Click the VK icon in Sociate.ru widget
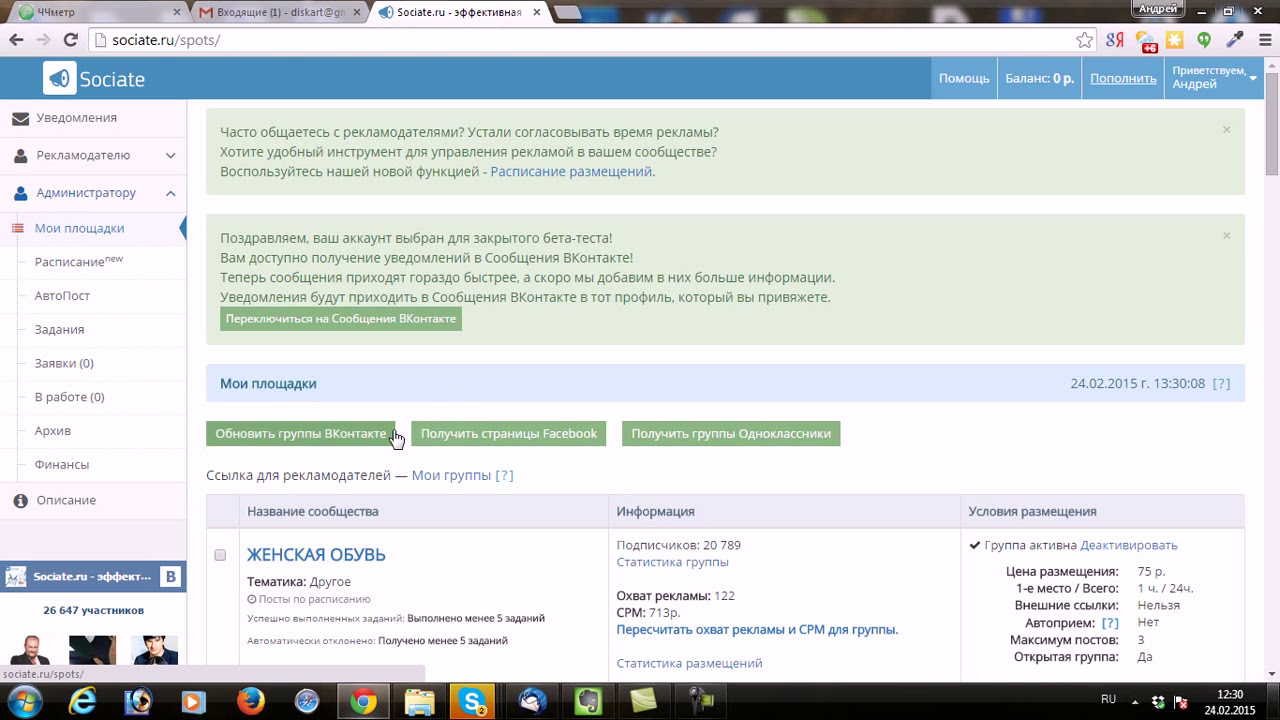Screen dimensions: 1280x720 171,577
